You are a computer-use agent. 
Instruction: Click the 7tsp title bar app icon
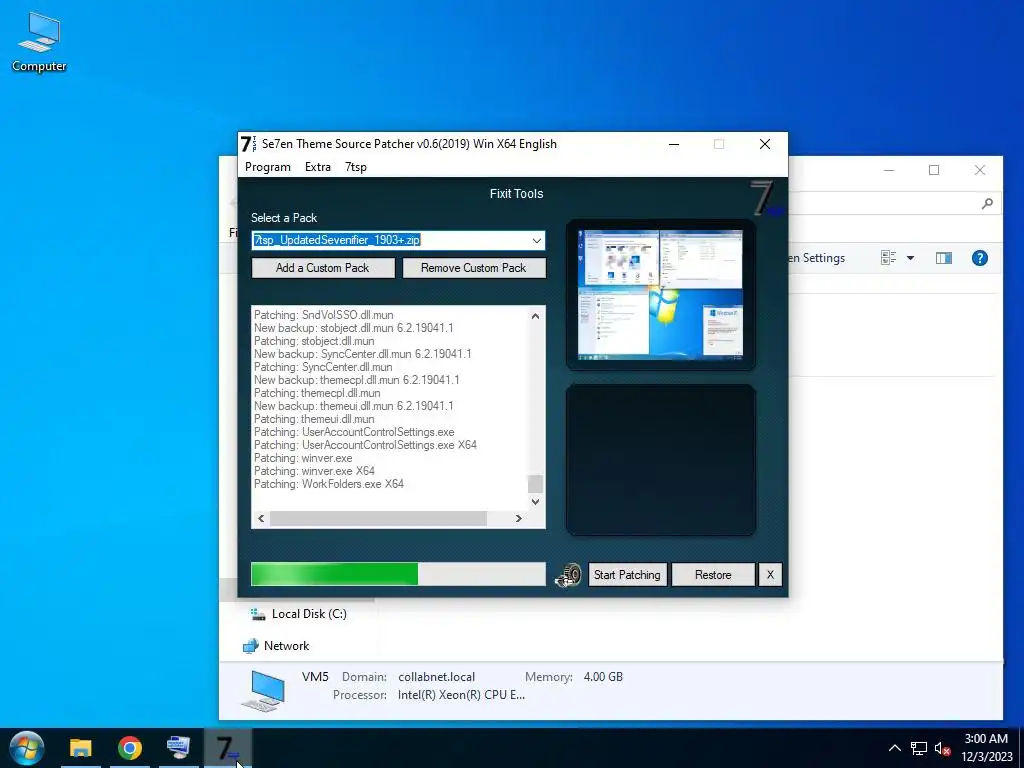(x=248, y=144)
